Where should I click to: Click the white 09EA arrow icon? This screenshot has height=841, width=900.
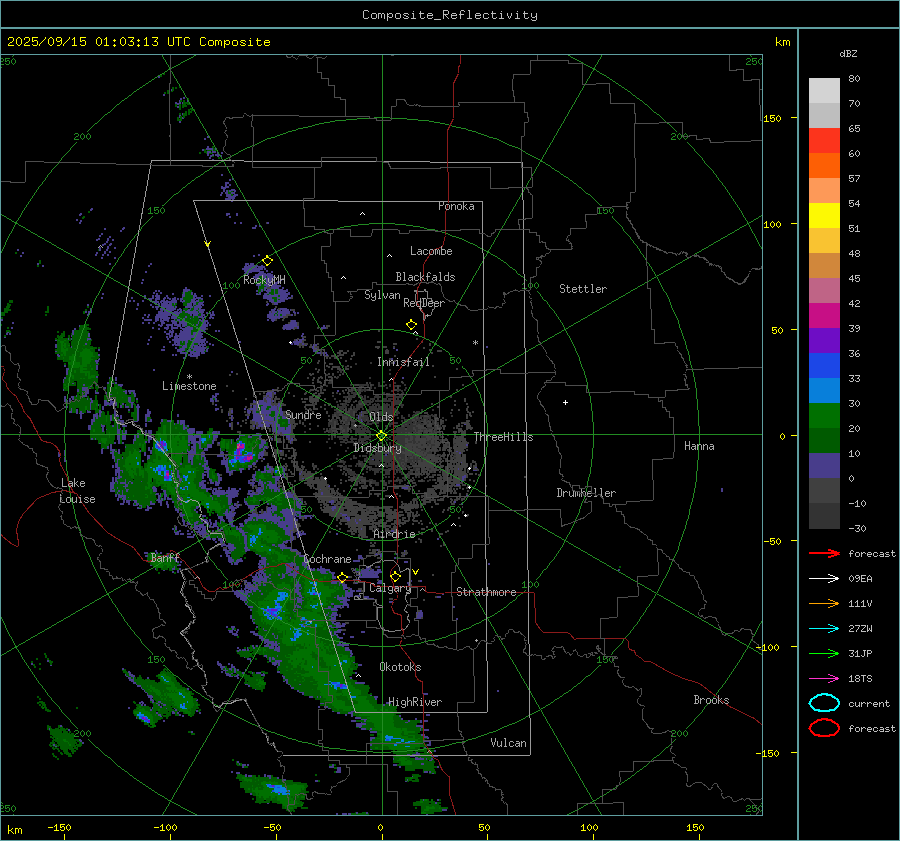pyautogui.click(x=824, y=579)
